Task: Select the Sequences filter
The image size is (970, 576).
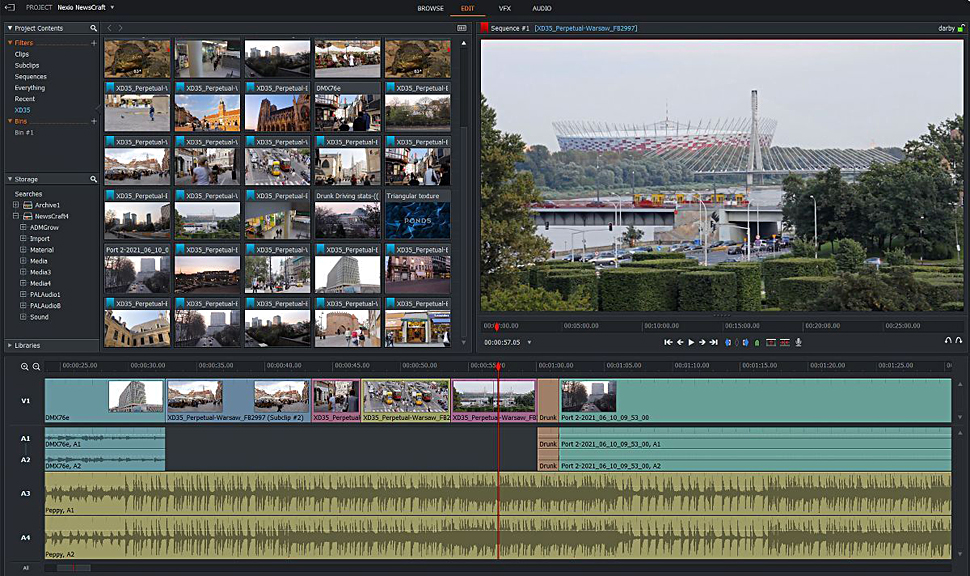Action: [30, 76]
